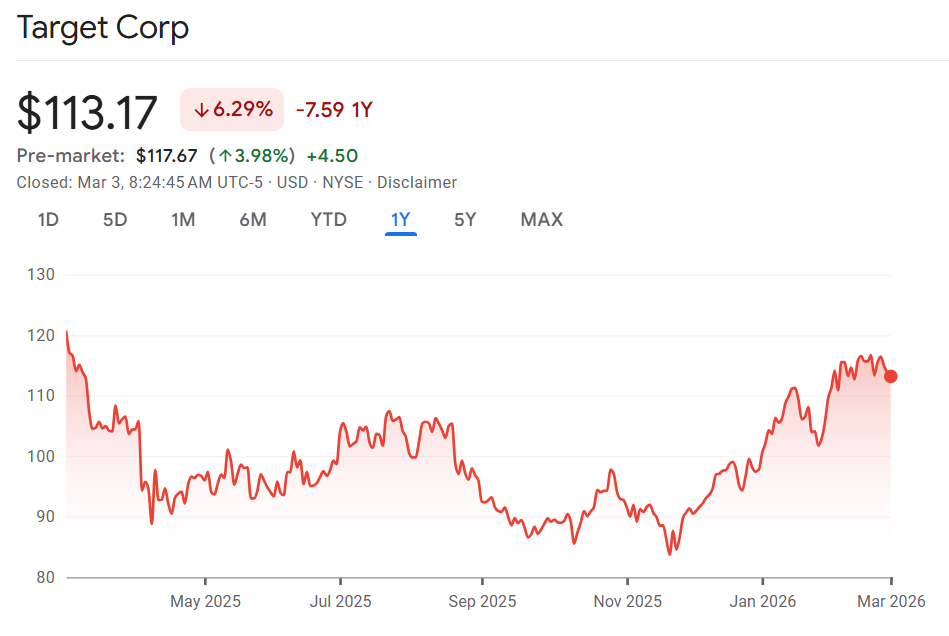Screen dimensions: 949x636
Task: Click the active 1Y tab
Action: coord(400,219)
